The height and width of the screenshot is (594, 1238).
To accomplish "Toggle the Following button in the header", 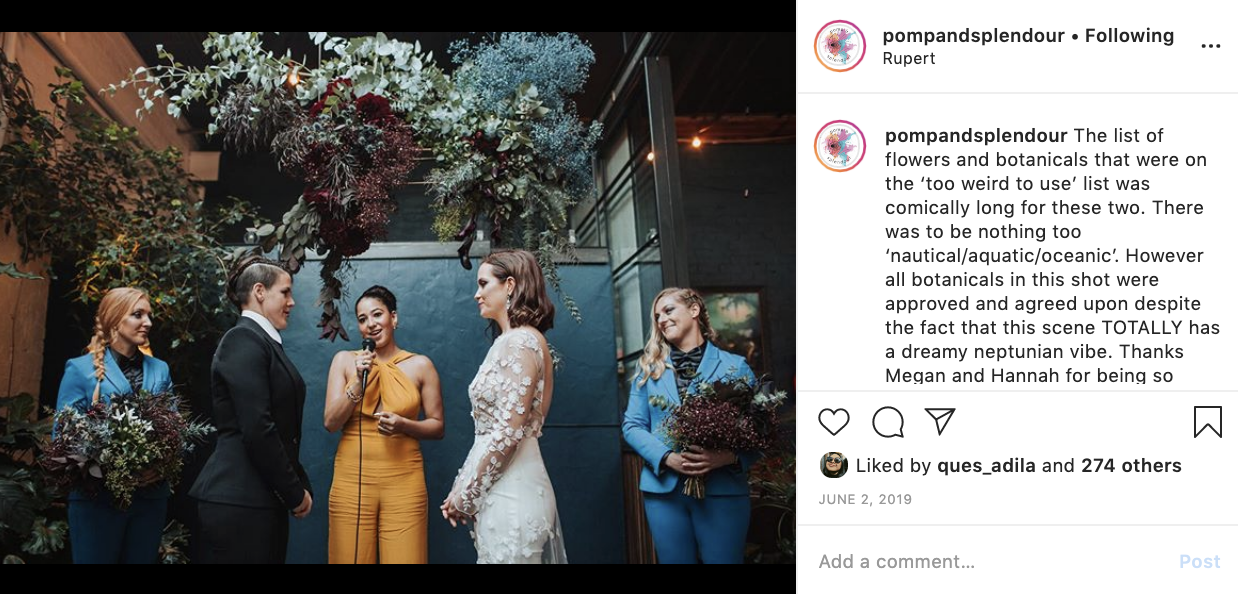I will click(x=1129, y=36).
